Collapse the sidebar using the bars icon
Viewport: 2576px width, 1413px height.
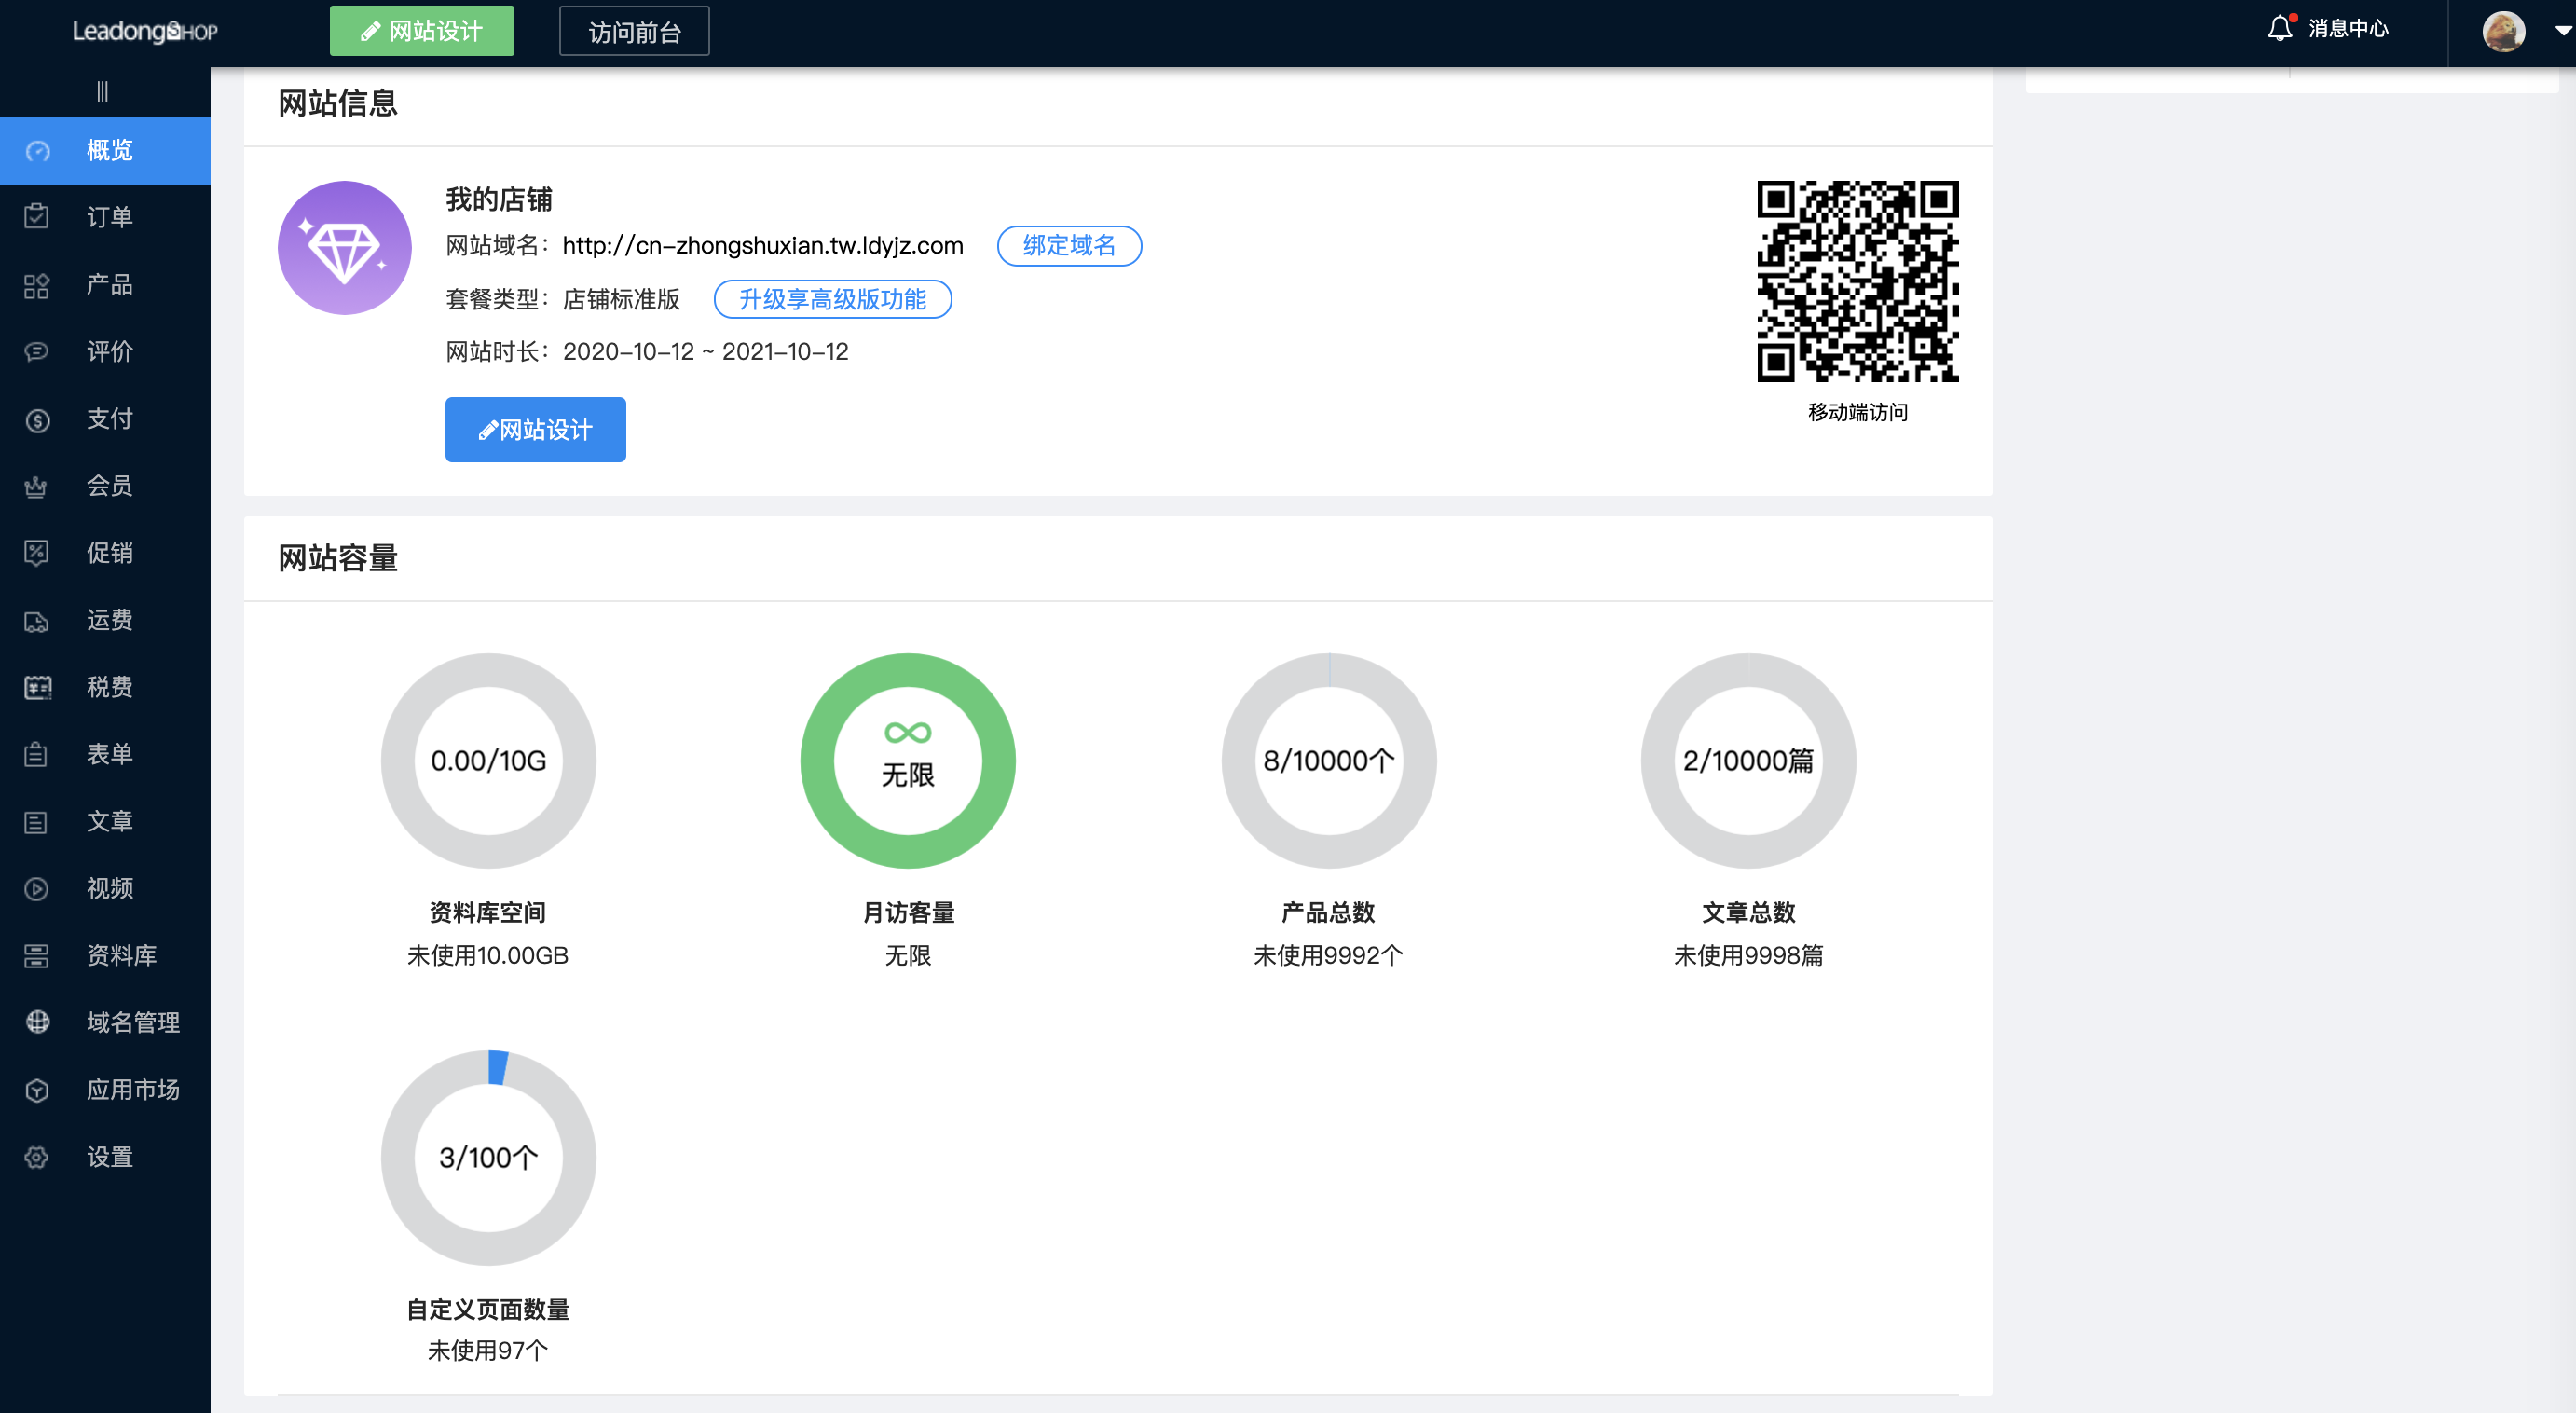click(102, 92)
